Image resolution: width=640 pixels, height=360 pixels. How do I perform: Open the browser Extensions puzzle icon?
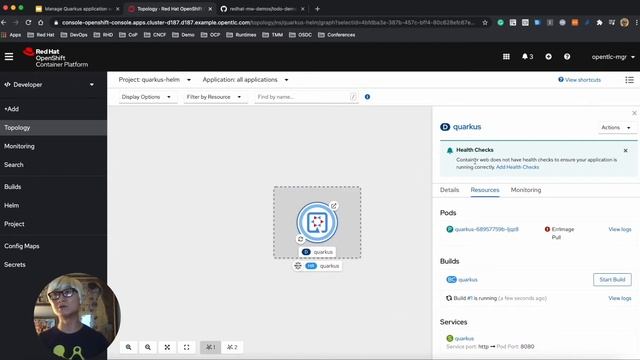(599, 22)
